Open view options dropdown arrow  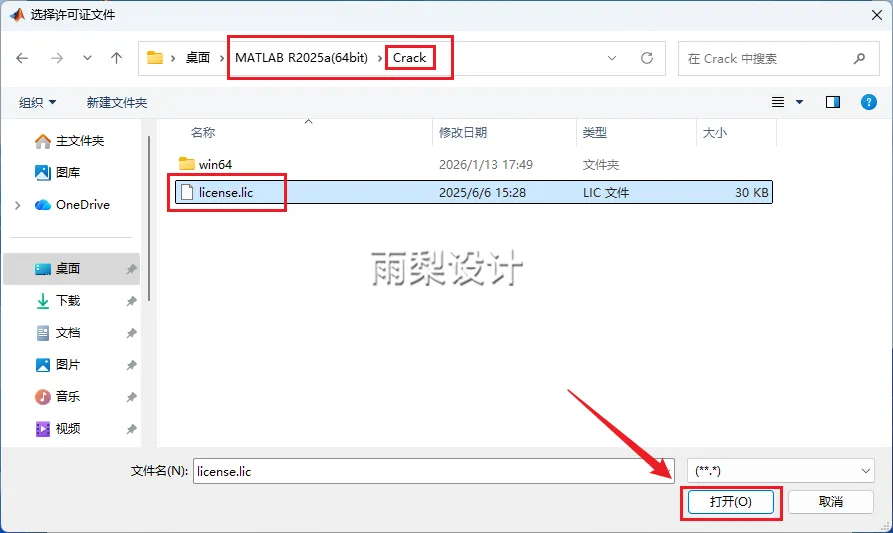tap(800, 102)
